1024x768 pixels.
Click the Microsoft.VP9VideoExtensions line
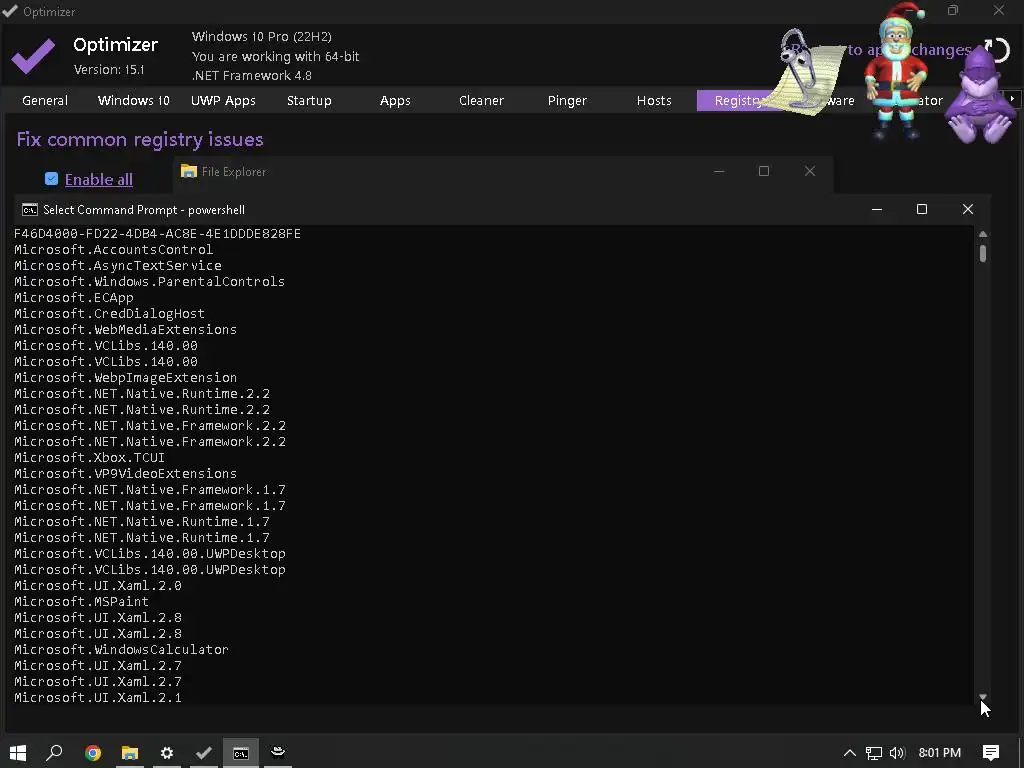[x=125, y=473]
